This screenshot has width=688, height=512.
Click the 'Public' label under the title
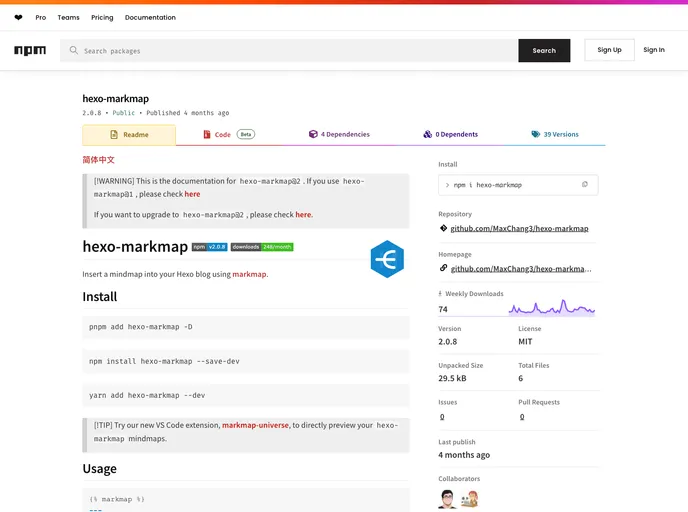click(x=124, y=113)
